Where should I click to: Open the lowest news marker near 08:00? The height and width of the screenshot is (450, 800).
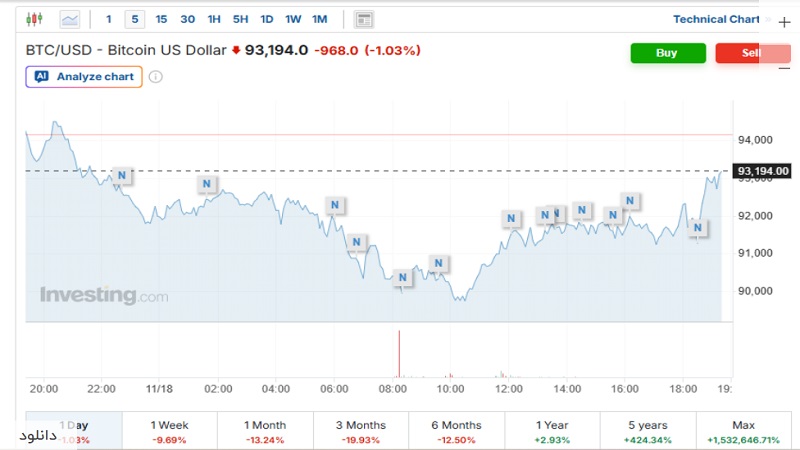(x=402, y=278)
